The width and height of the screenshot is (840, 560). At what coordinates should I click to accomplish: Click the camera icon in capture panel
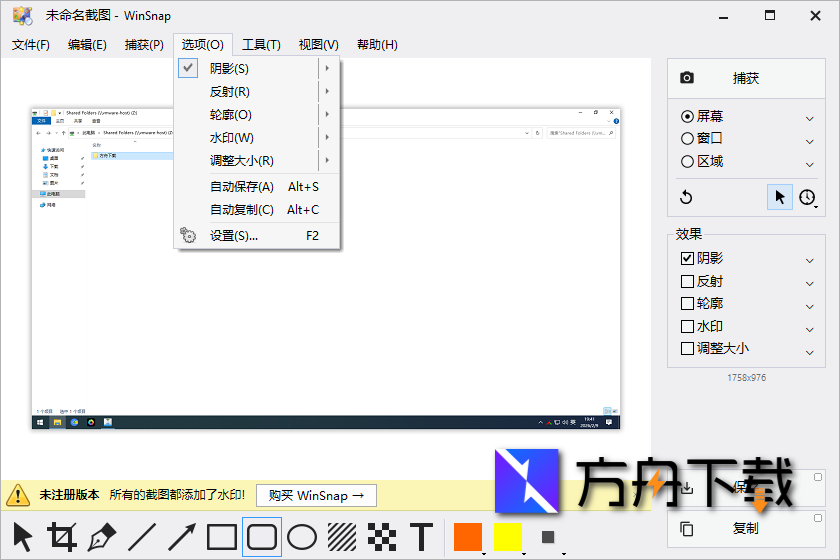pyautogui.click(x=687, y=78)
